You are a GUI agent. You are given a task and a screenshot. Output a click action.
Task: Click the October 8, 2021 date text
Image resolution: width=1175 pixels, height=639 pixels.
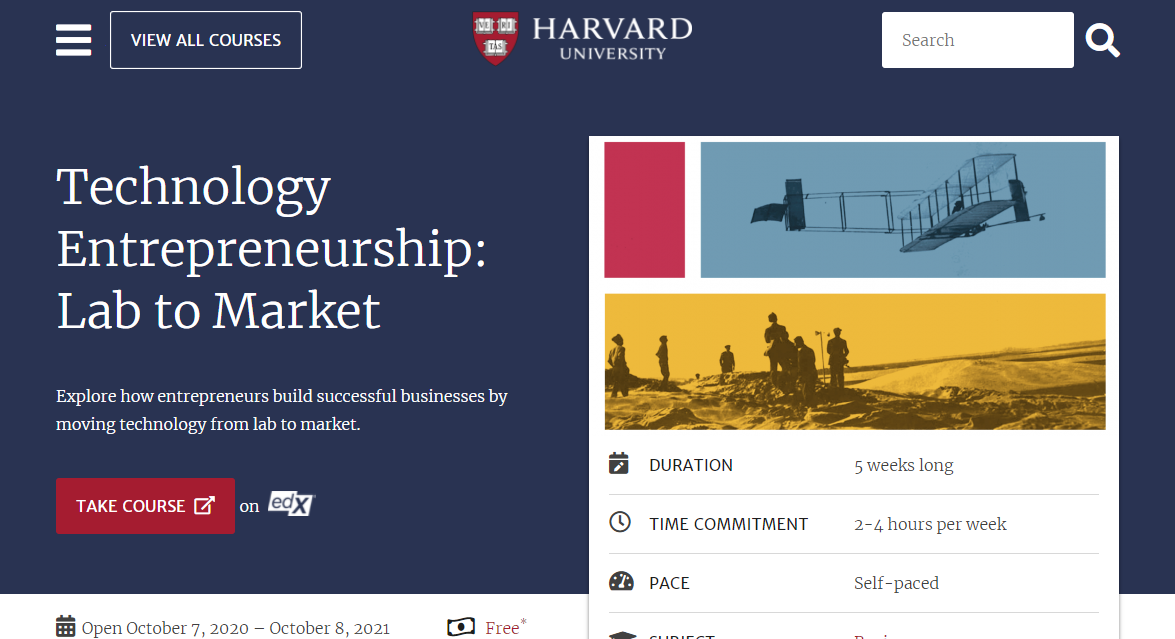[x=329, y=628]
